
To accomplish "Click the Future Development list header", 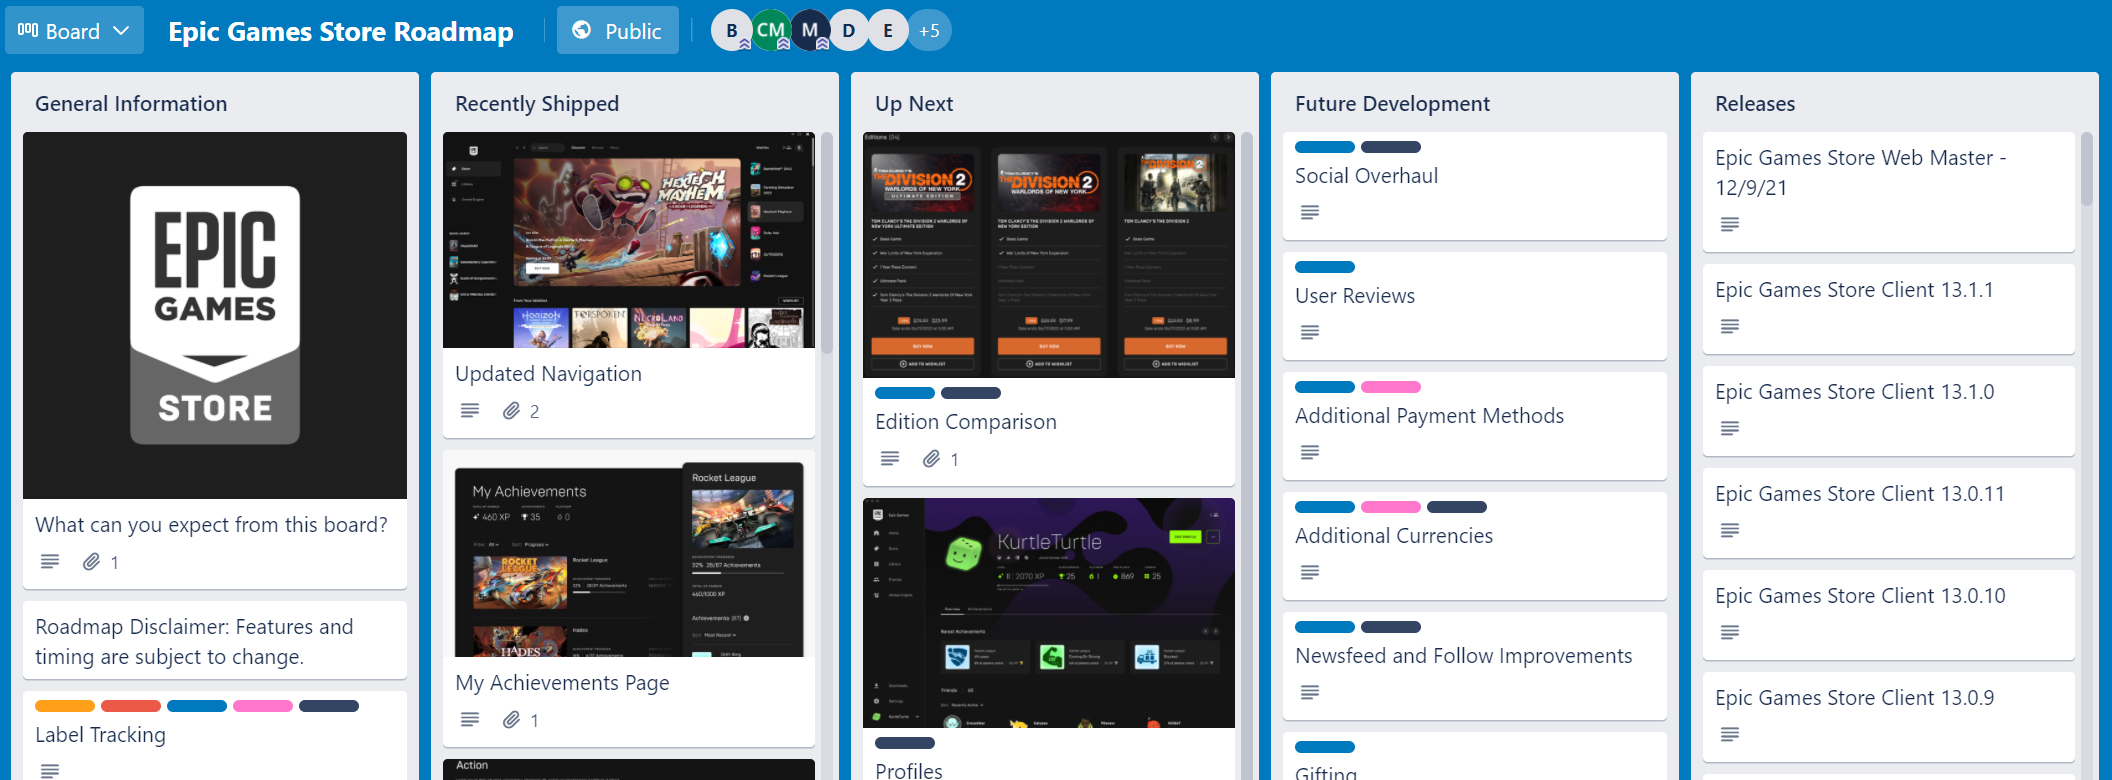I will coord(1392,104).
